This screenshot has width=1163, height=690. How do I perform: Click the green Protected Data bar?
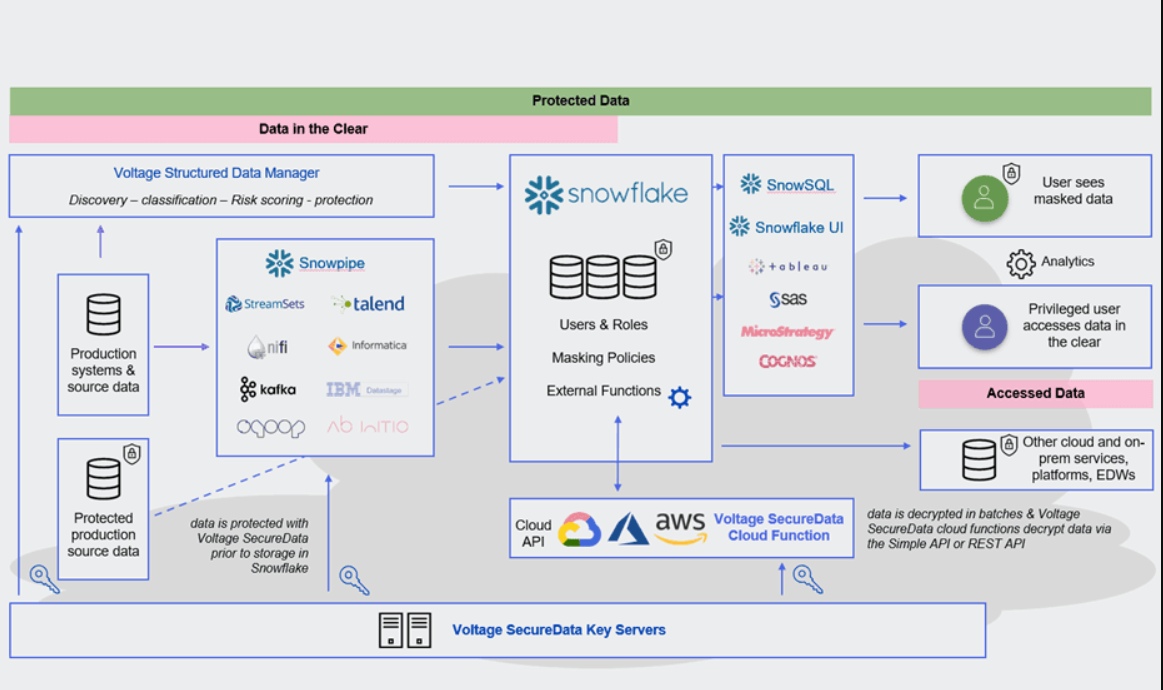[x=580, y=101]
